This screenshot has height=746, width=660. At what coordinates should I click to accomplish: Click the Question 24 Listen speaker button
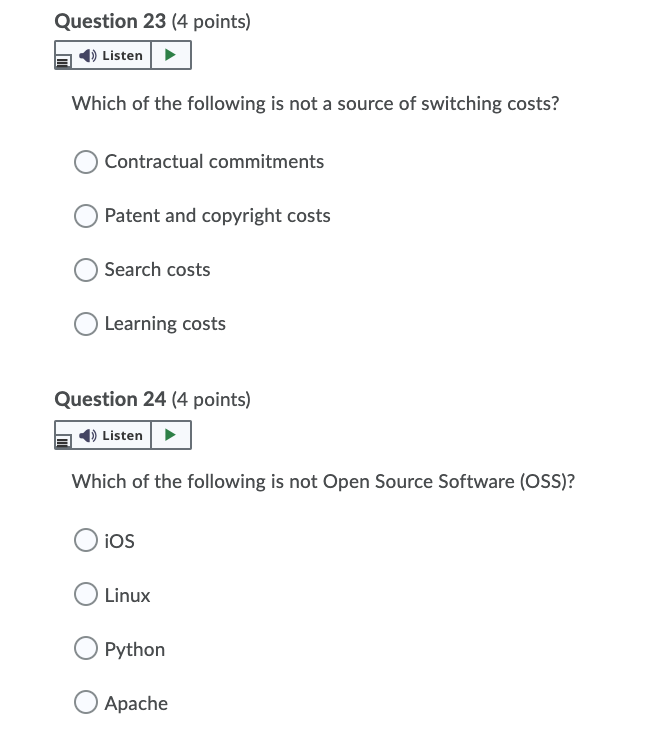pyautogui.click(x=113, y=436)
